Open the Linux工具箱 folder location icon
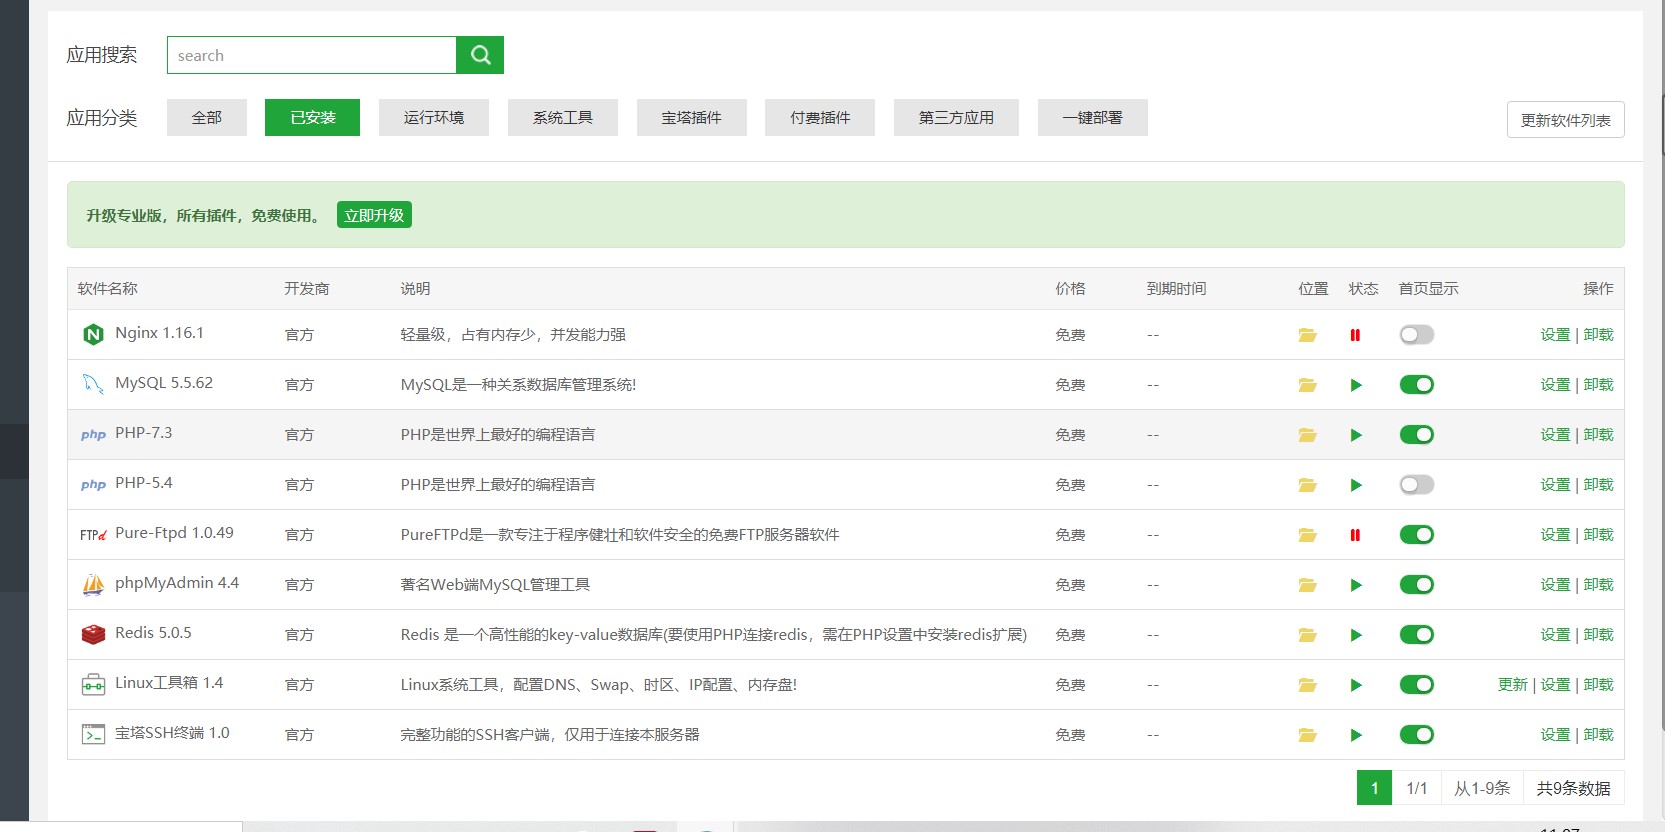The image size is (1665, 832). (x=1307, y=685)
